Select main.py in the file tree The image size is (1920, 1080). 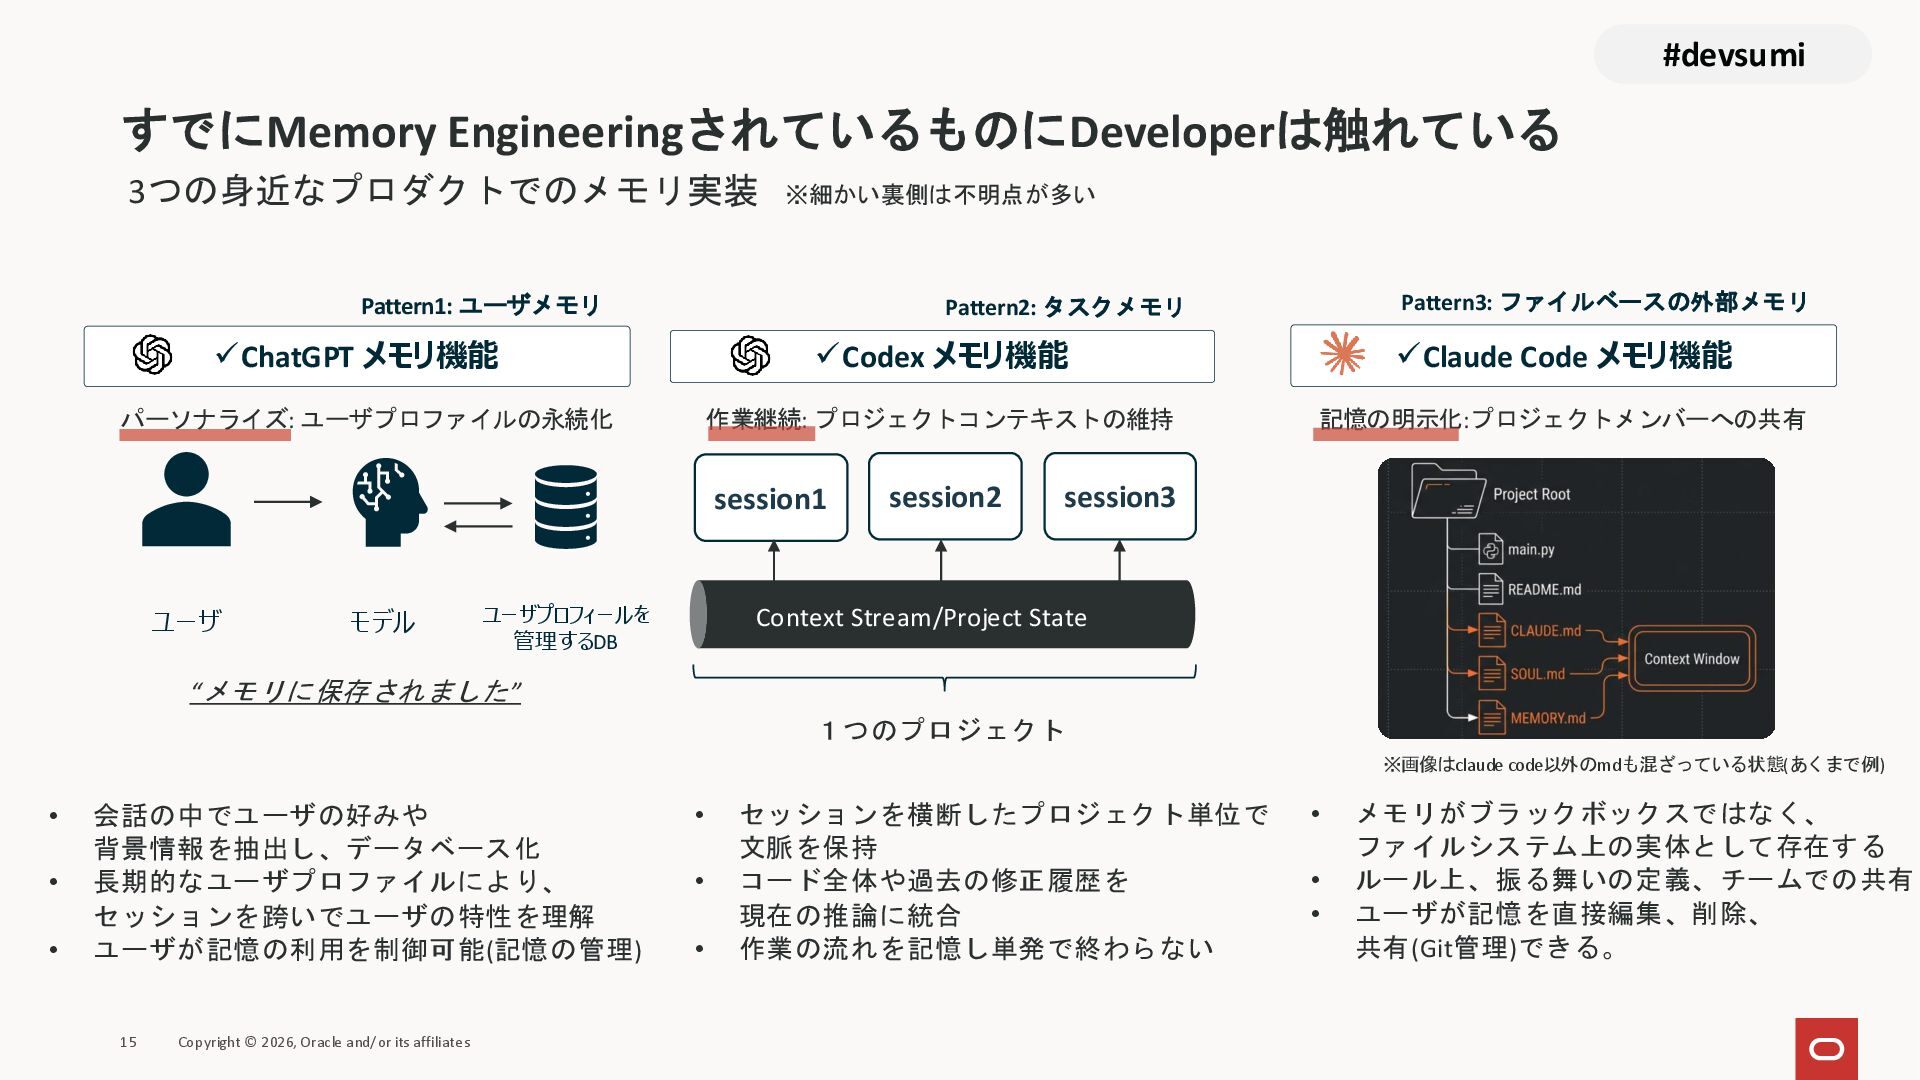1530,550
